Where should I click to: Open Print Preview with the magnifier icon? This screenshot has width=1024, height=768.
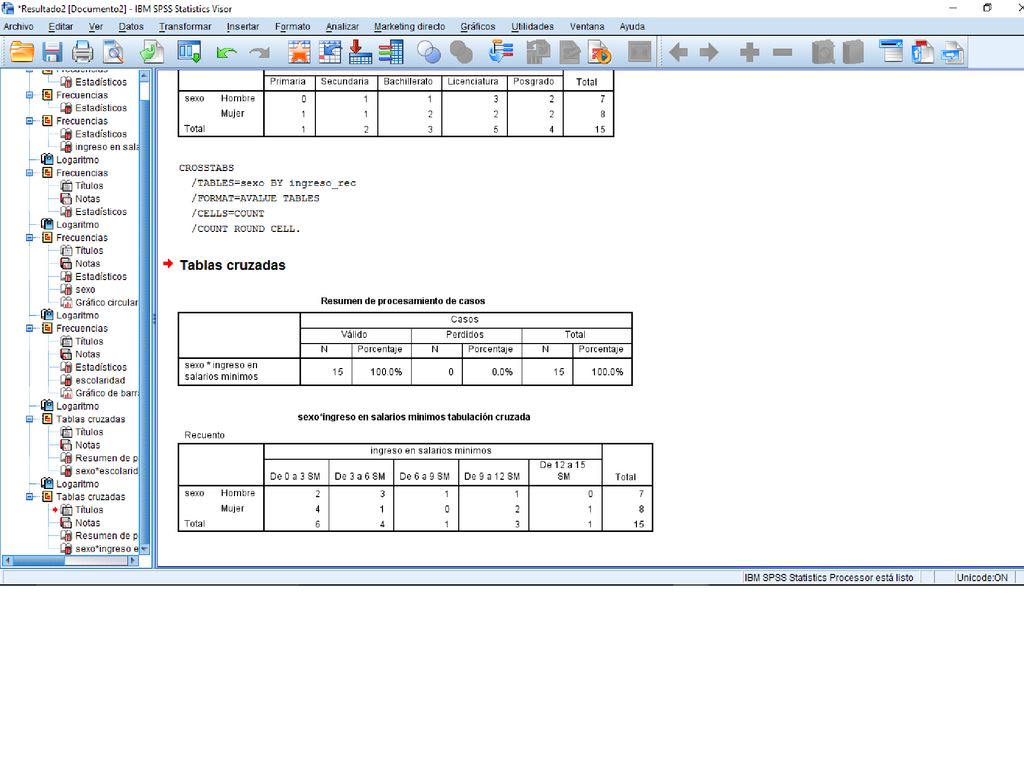point(114,52)
